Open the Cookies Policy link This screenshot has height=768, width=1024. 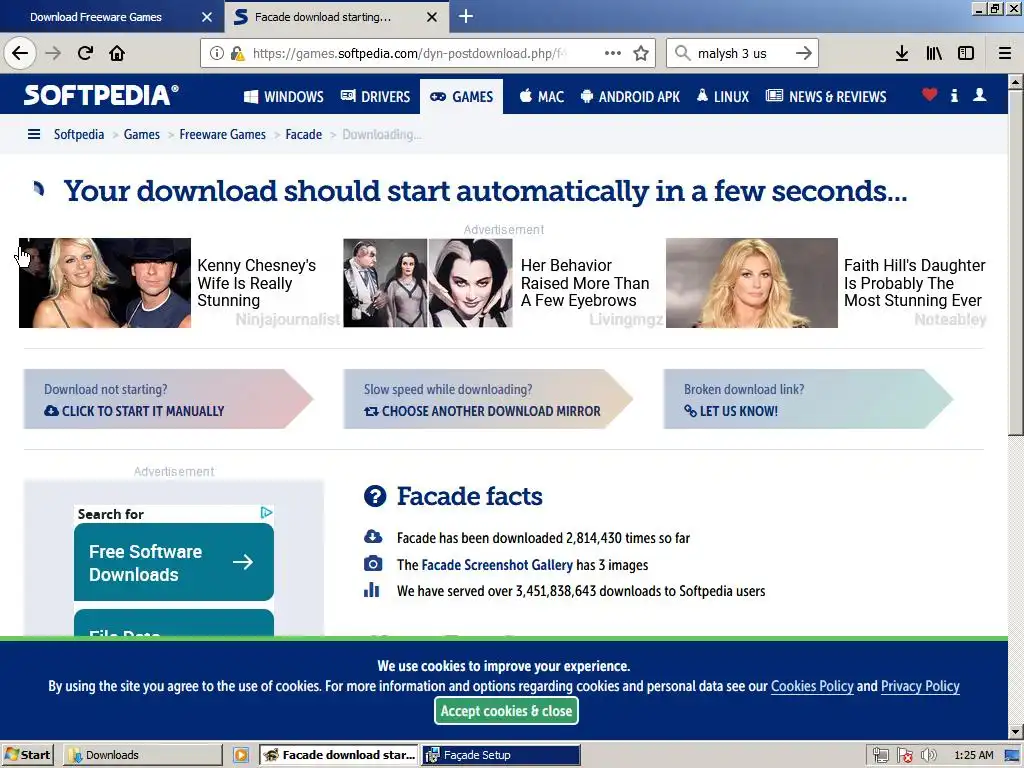pos(812,686)
